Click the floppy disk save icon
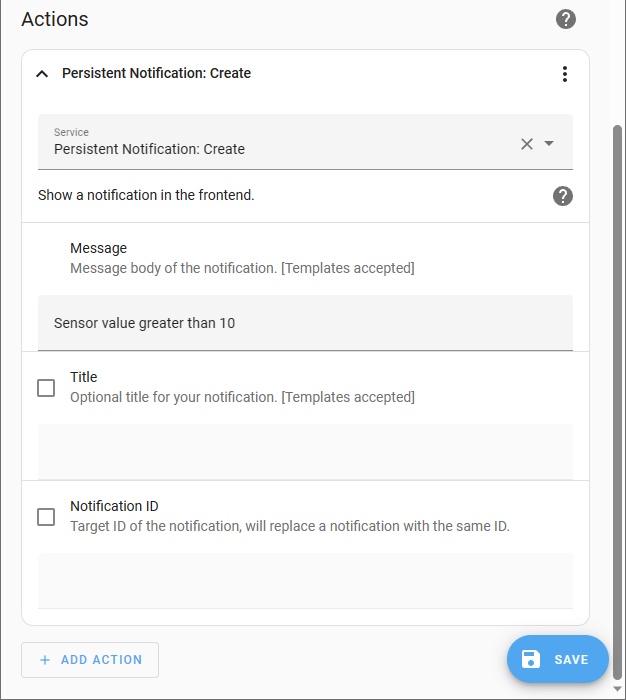 click(x=532, y=659)
